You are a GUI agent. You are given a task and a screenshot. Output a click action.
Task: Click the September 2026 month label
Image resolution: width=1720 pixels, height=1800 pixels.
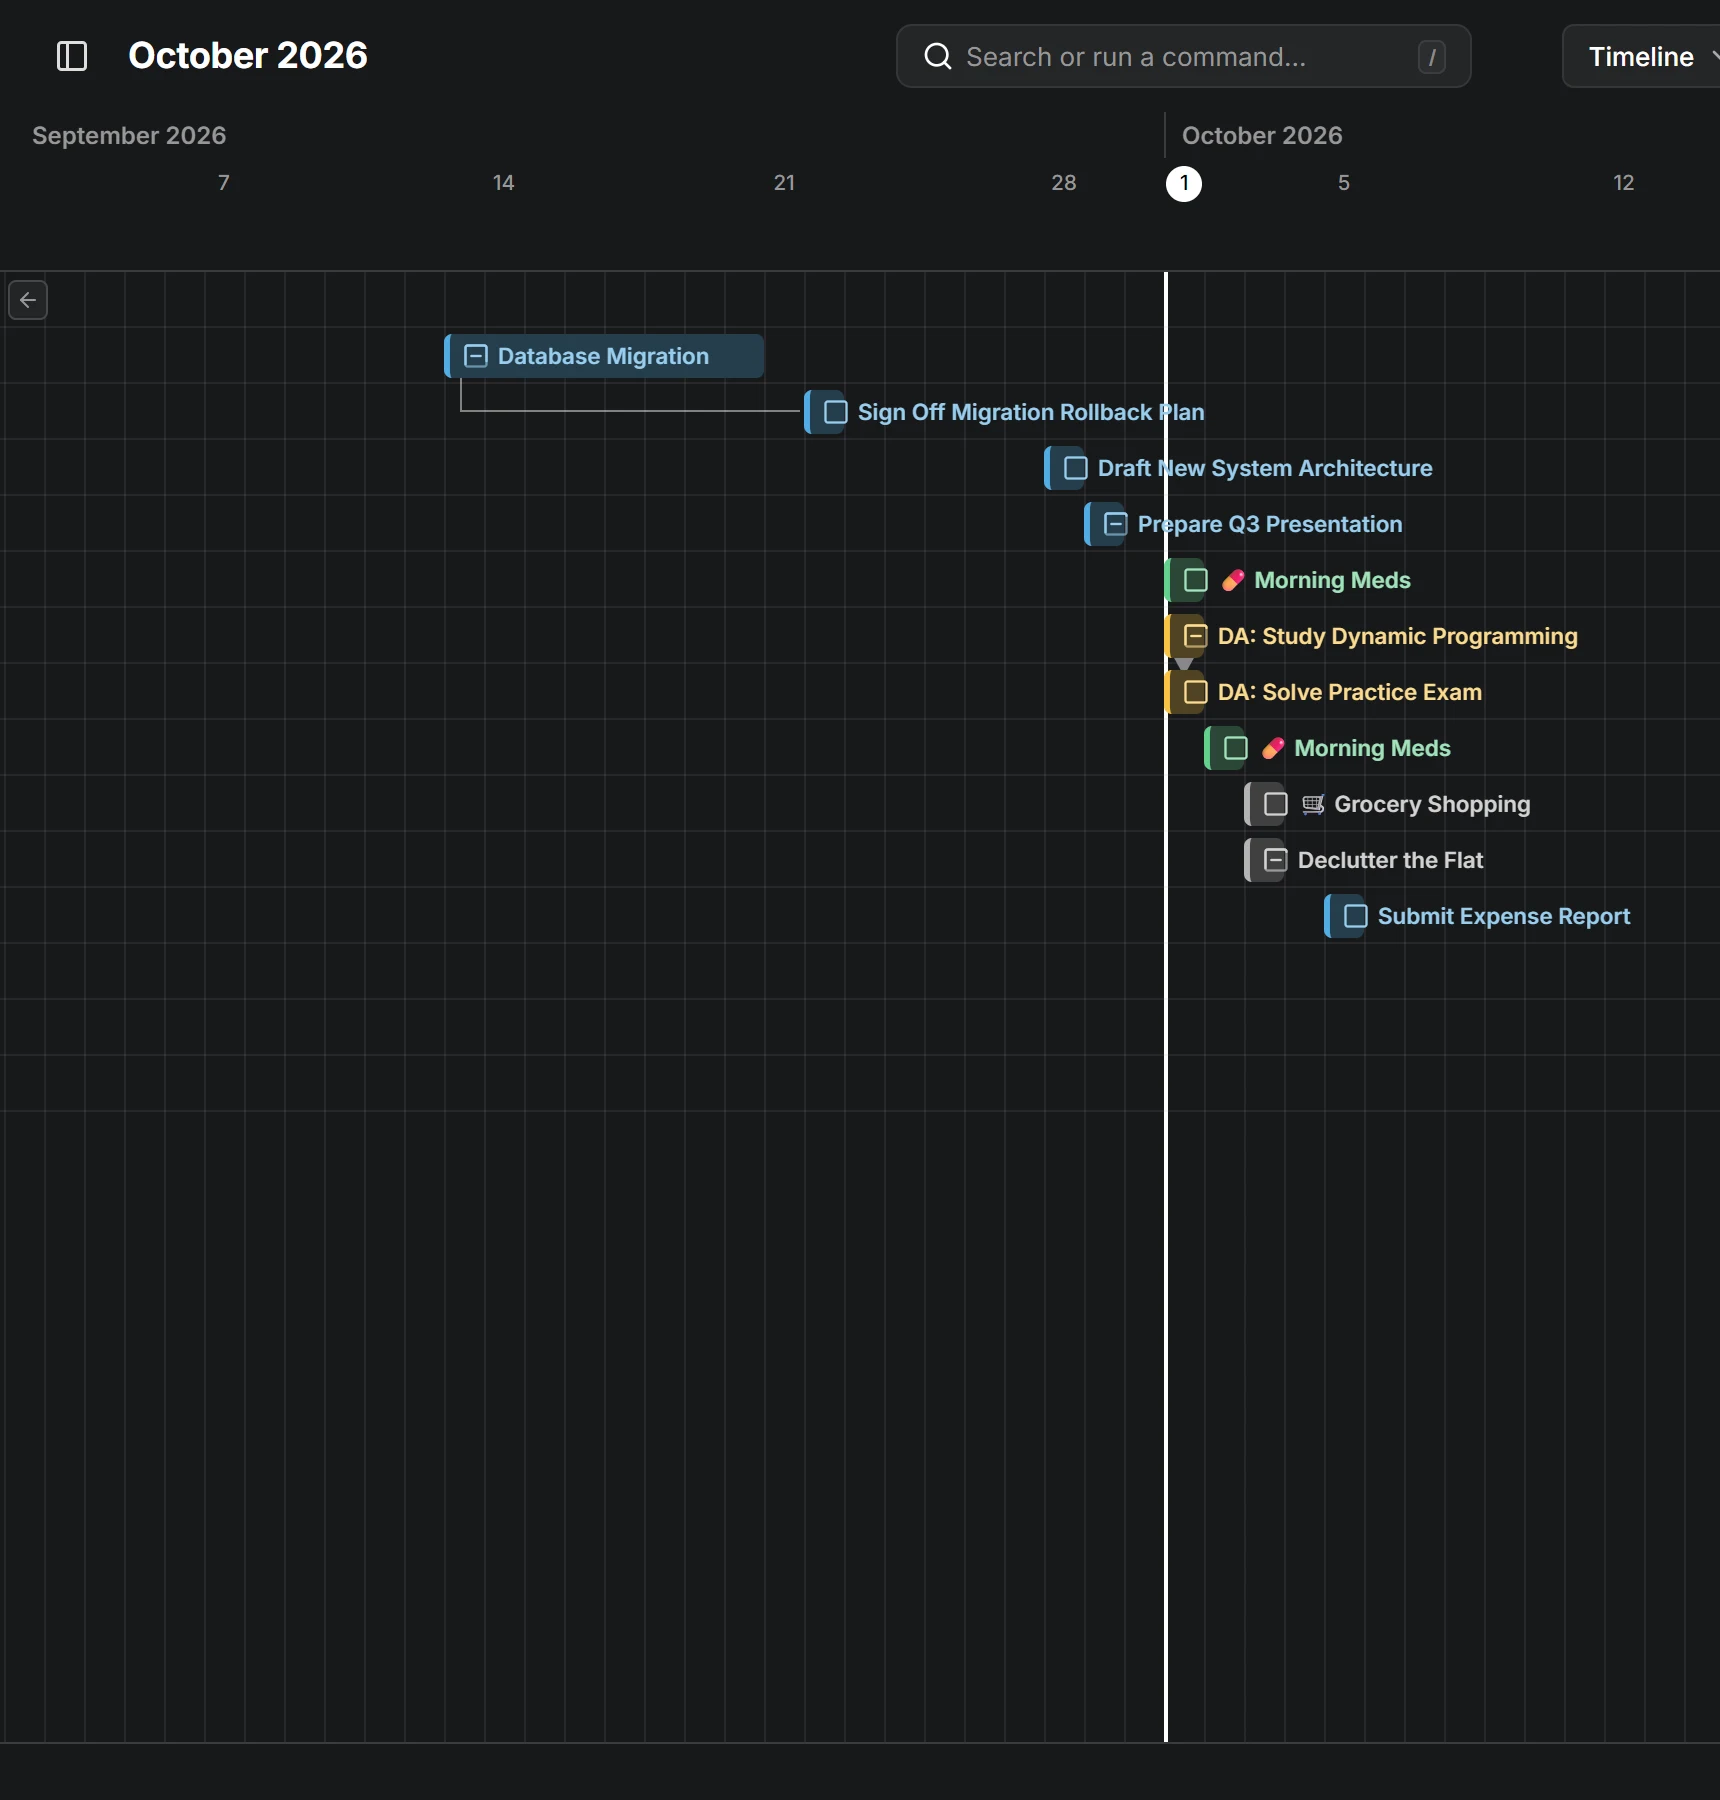pos(129,135)
